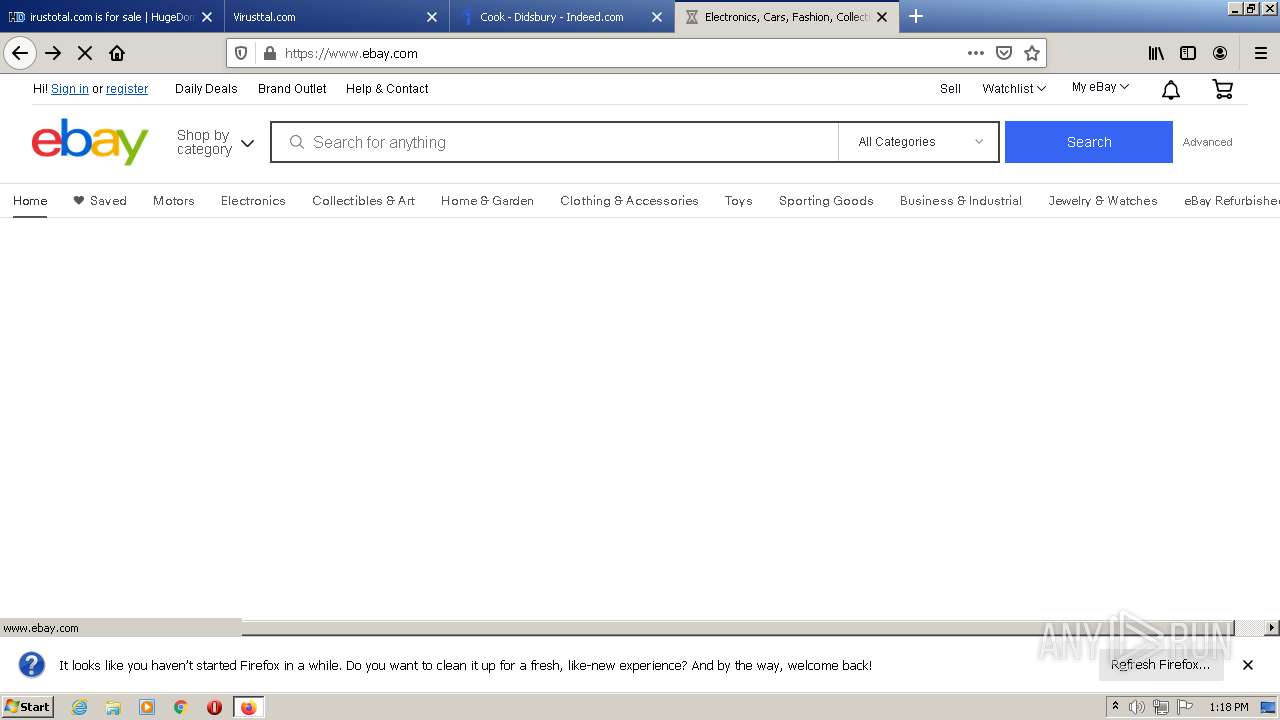Image resolution: width=1280 pixels, height=720 pixels.
Task: Open the Firefox home page icon
Action: click(x=117, y=53)
